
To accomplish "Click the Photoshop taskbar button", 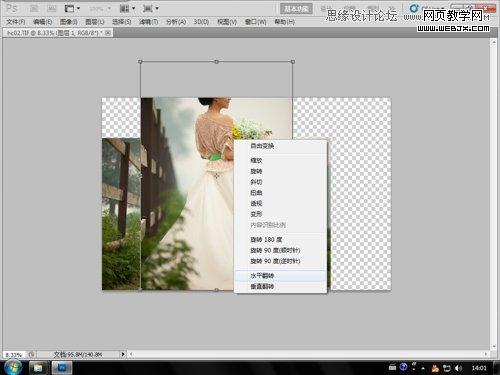I will pos(62,368).
